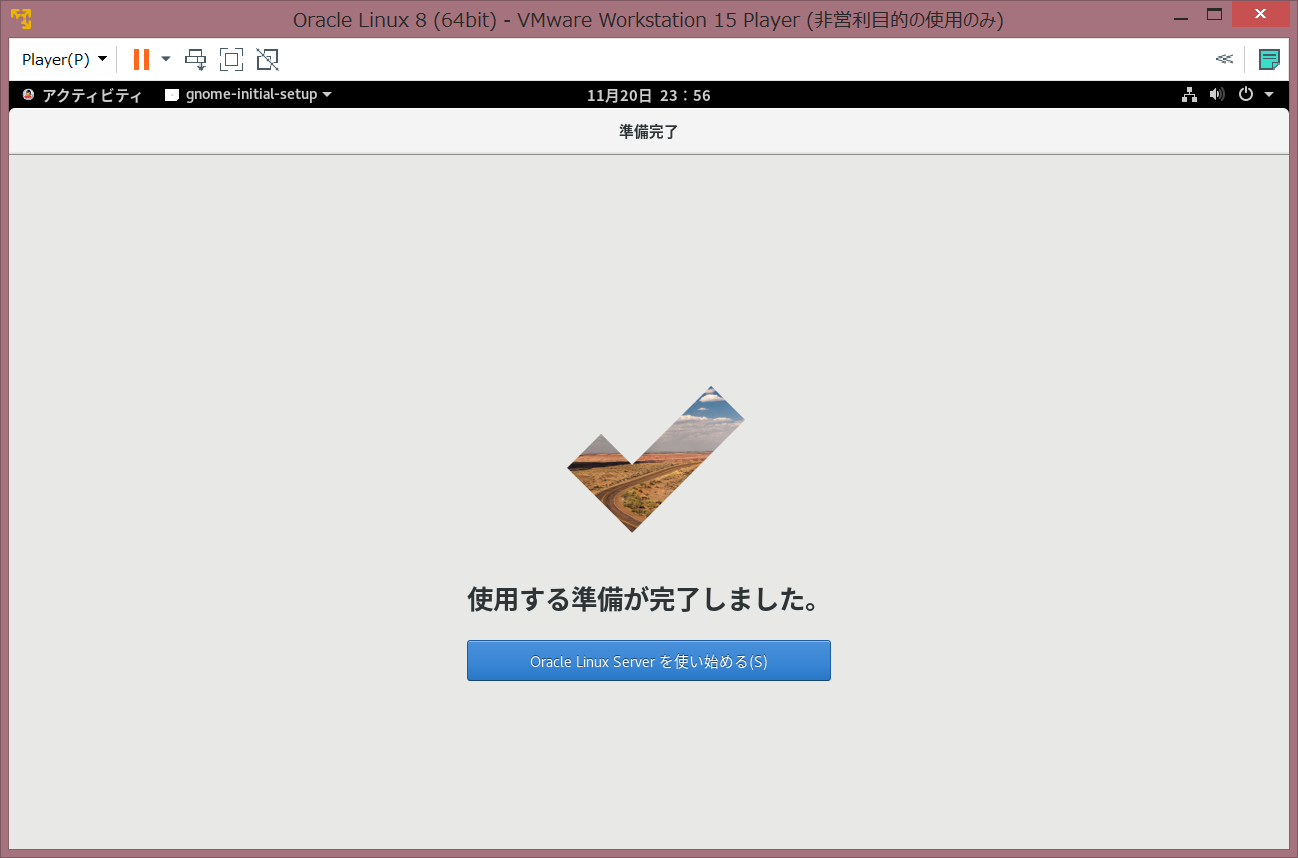1298x858 pixels.
Task: Collapse the VMware toolbar with double chevron
Action: [x=1224, y=59]
